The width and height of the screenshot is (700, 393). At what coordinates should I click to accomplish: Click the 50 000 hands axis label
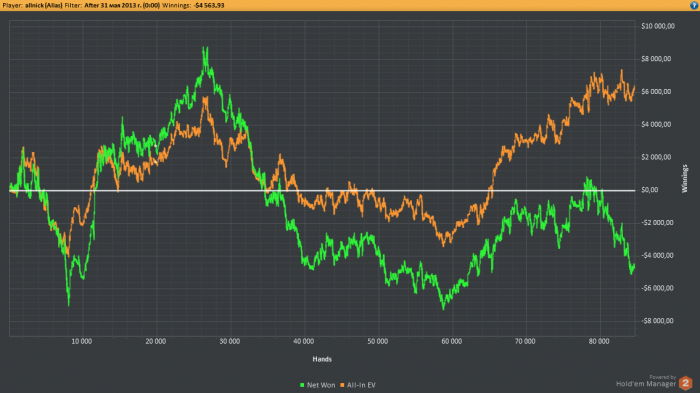coord(378,341)
